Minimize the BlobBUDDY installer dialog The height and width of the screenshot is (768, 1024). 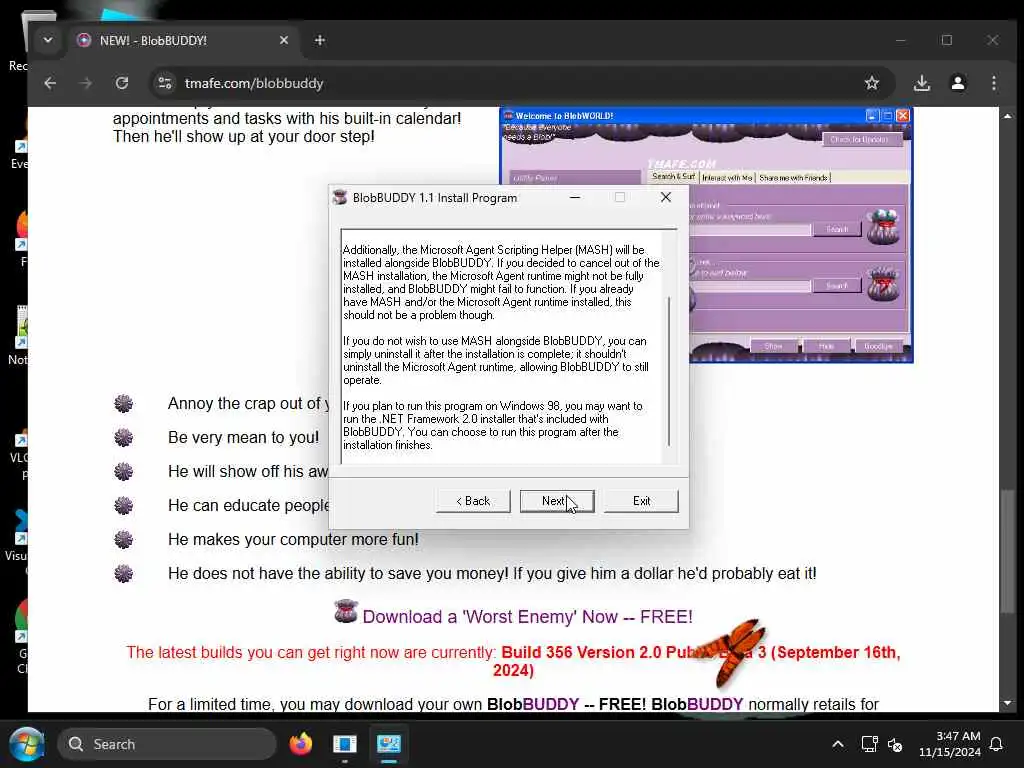[575, 197]
